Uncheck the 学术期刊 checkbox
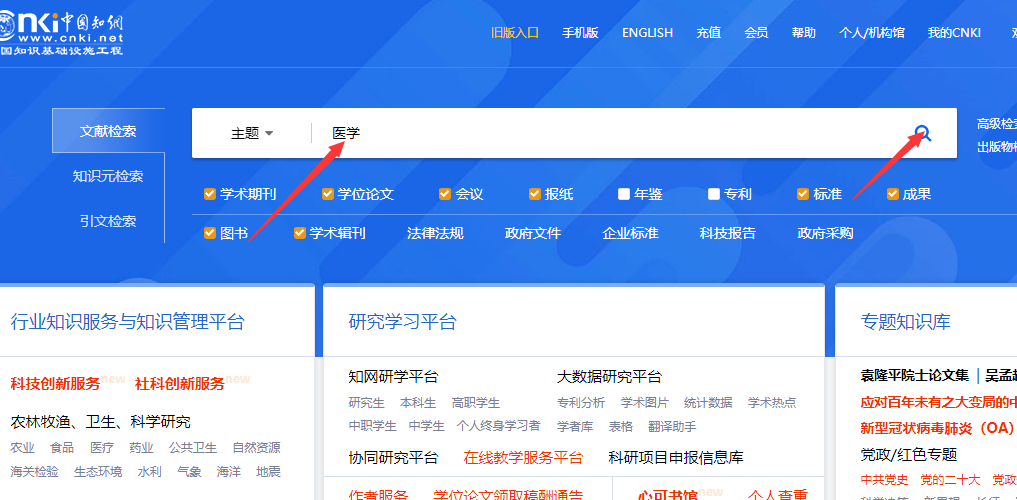Screen dimensions: 1017x500 pos(210,194)
